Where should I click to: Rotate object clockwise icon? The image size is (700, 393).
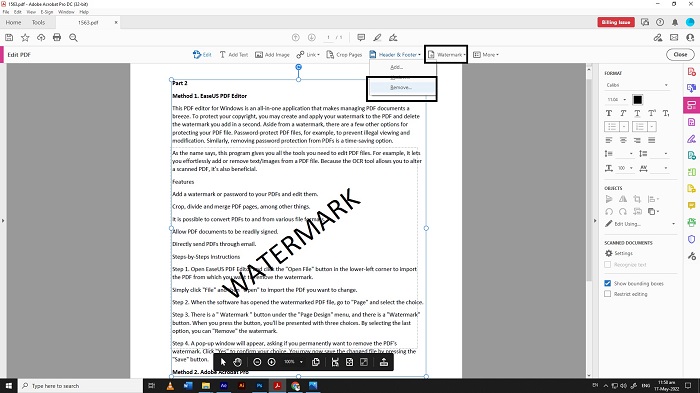pos(623,212)
